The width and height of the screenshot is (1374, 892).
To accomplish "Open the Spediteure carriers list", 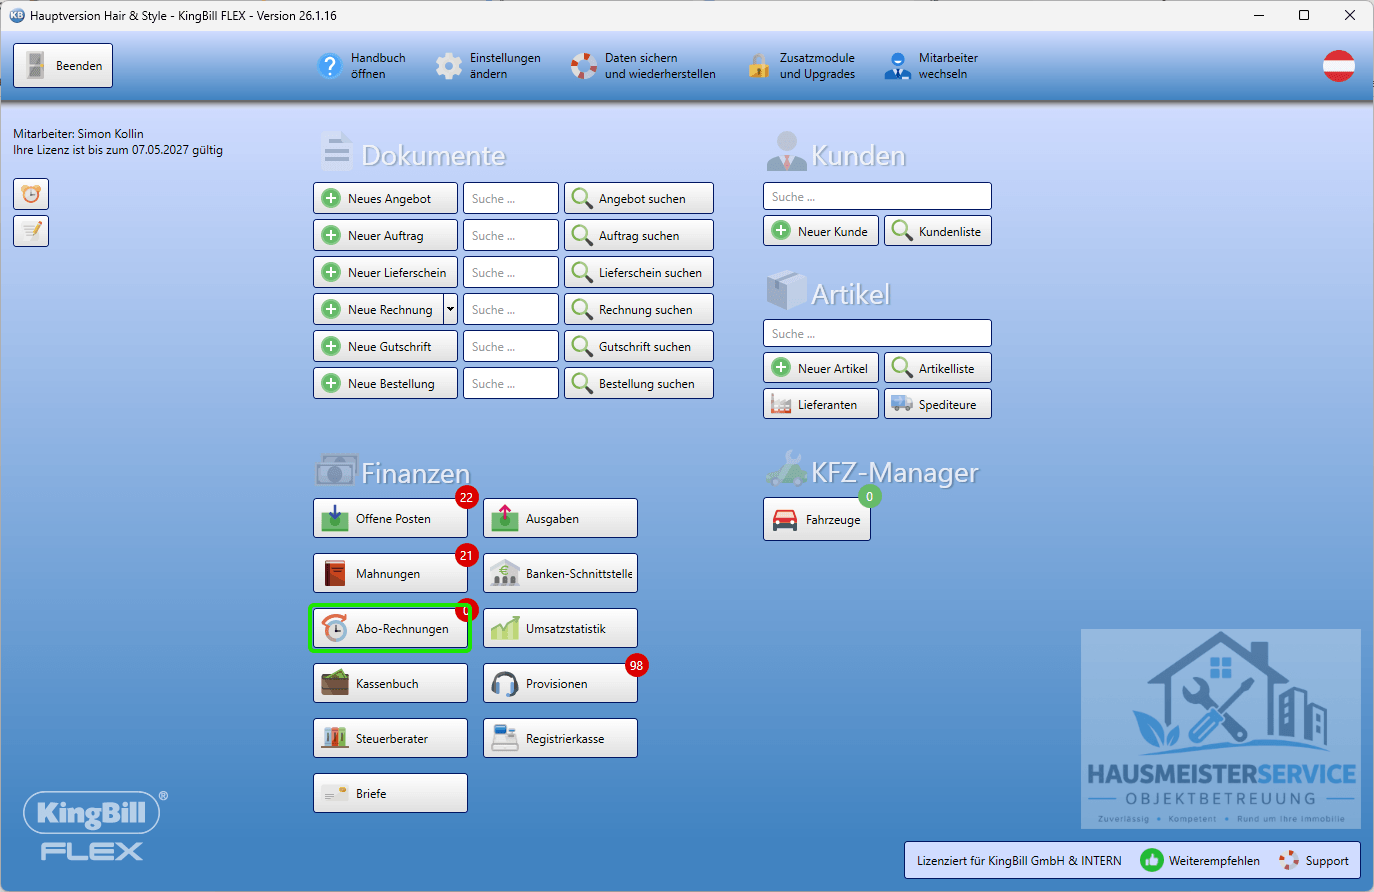I will click(938, 404).
